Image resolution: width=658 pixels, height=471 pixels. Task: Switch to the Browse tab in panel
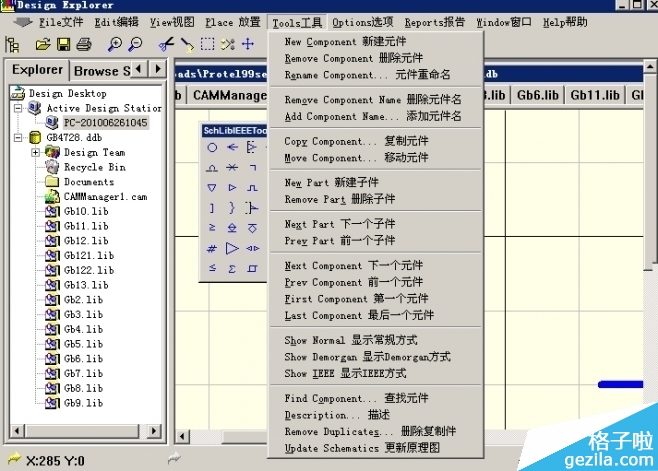pyautogui.click(x=101, y=70)
